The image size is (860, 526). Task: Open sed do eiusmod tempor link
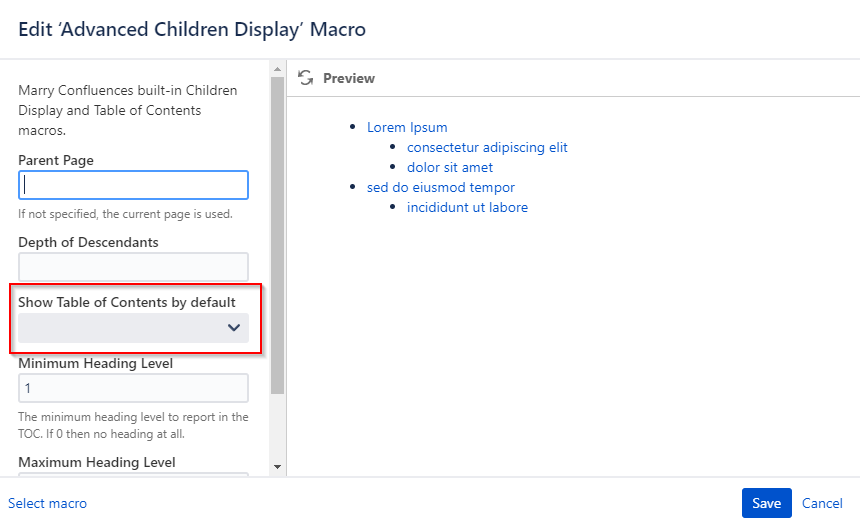(x=441, y=187)
